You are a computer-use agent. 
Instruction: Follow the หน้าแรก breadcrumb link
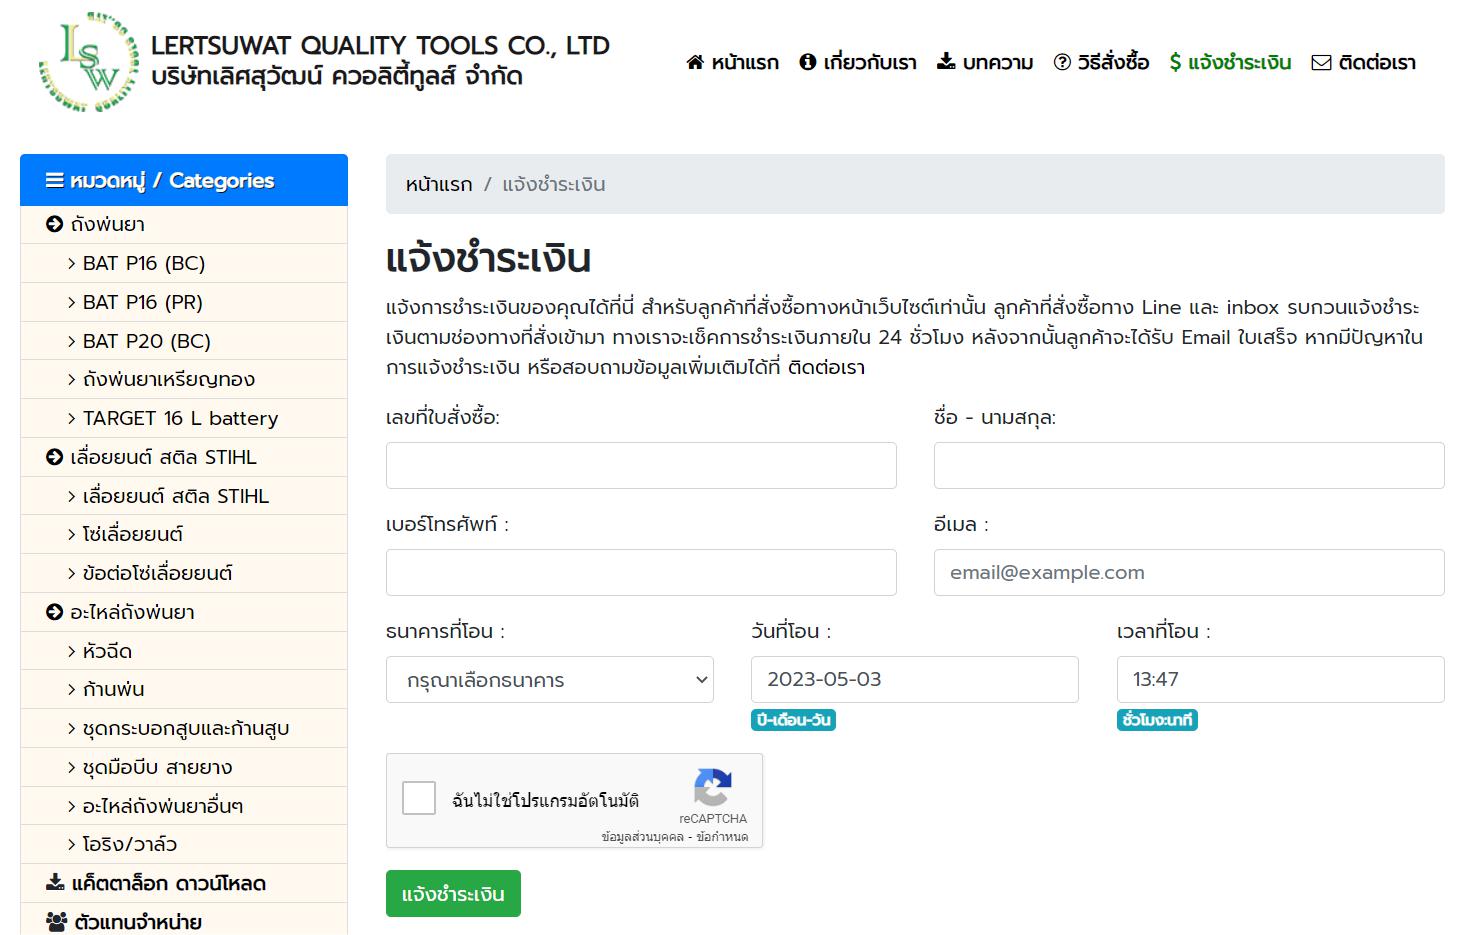pyautogui.click(x=438, y=184)
